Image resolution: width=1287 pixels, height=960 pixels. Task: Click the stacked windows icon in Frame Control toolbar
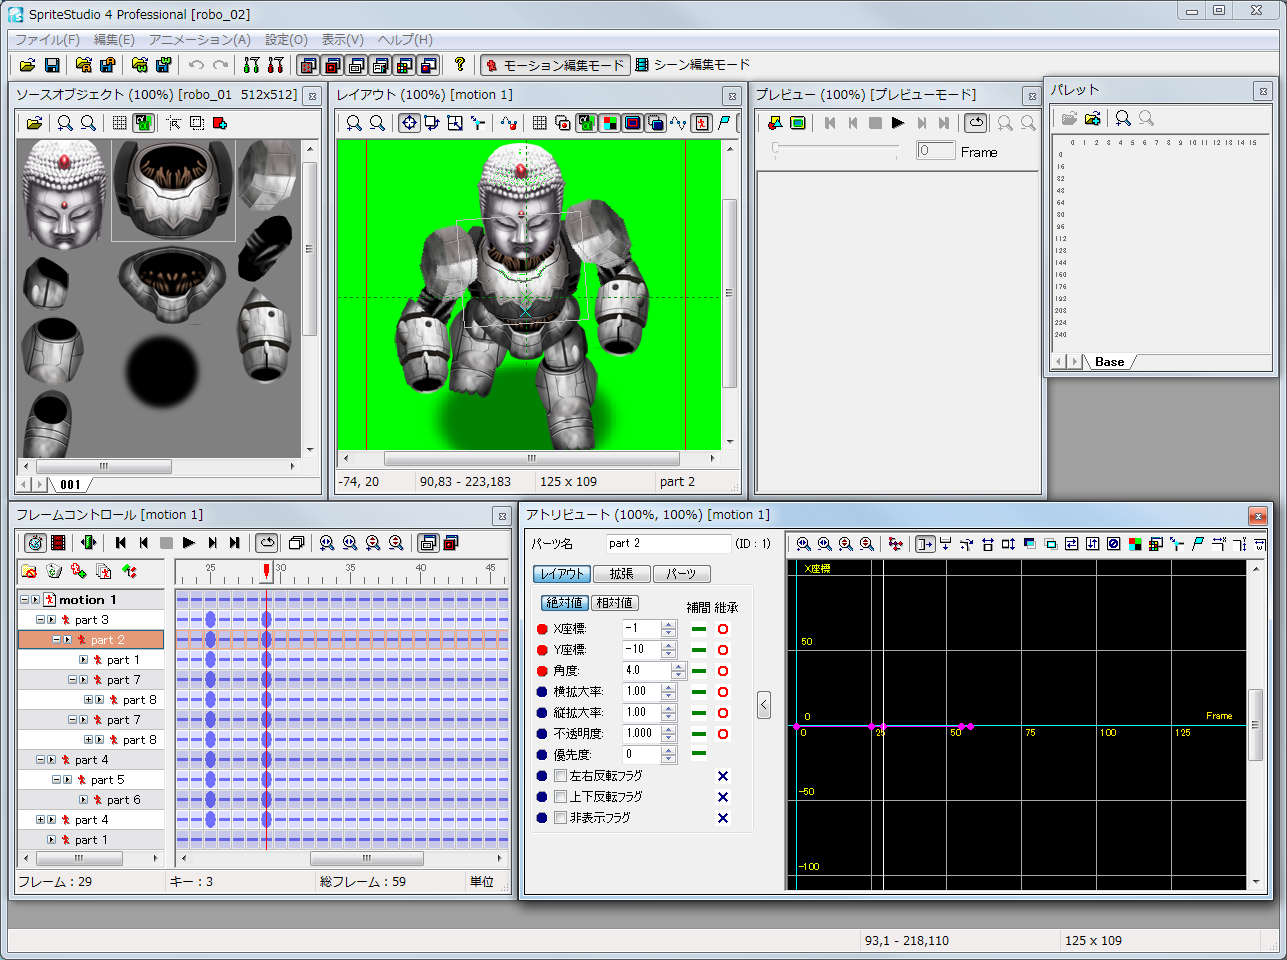coord(296,543)
